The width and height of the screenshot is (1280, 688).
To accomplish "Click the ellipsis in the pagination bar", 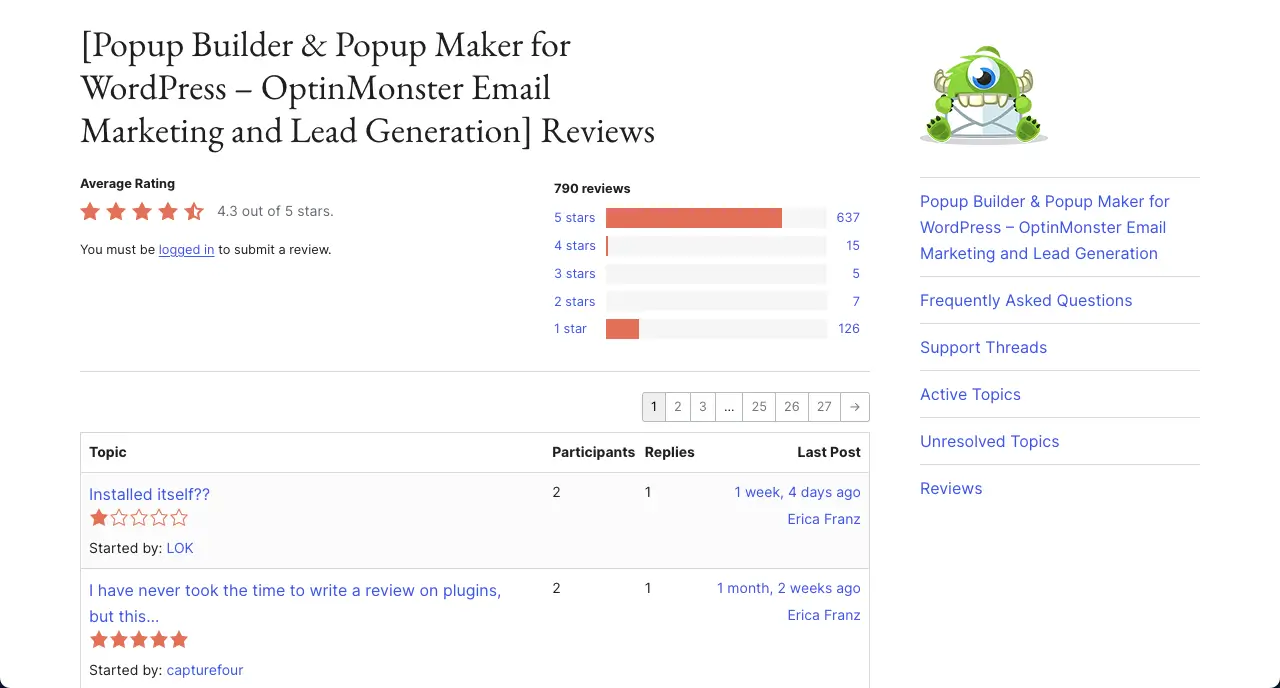I will pyautogui.click(x=729, y=407).
